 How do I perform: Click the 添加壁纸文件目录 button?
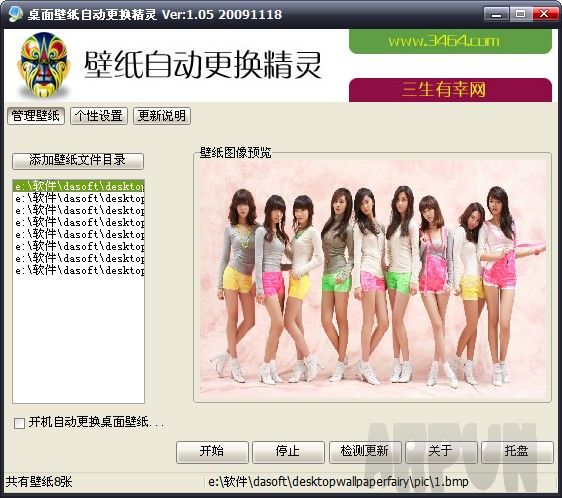pyautogui.click(x=78, y=161)
